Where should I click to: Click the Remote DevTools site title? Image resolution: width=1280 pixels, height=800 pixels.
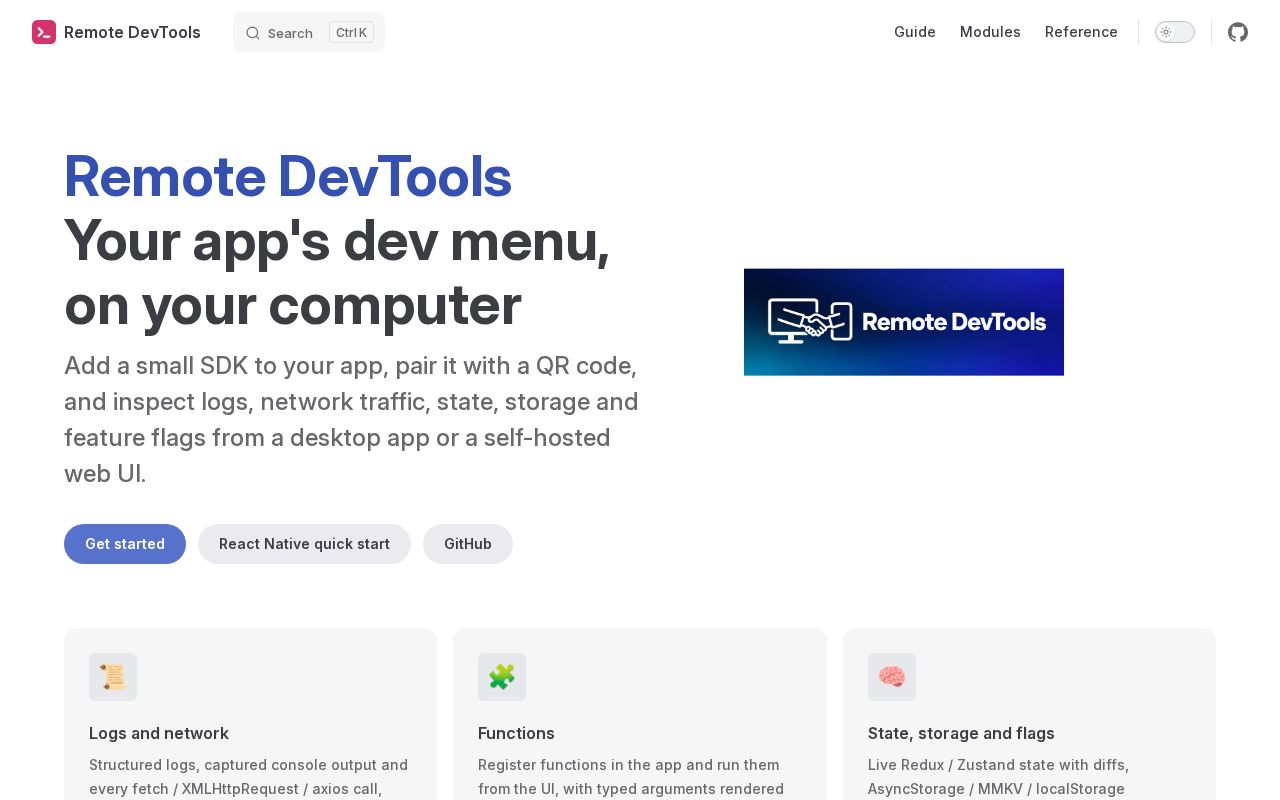(132, 32)
